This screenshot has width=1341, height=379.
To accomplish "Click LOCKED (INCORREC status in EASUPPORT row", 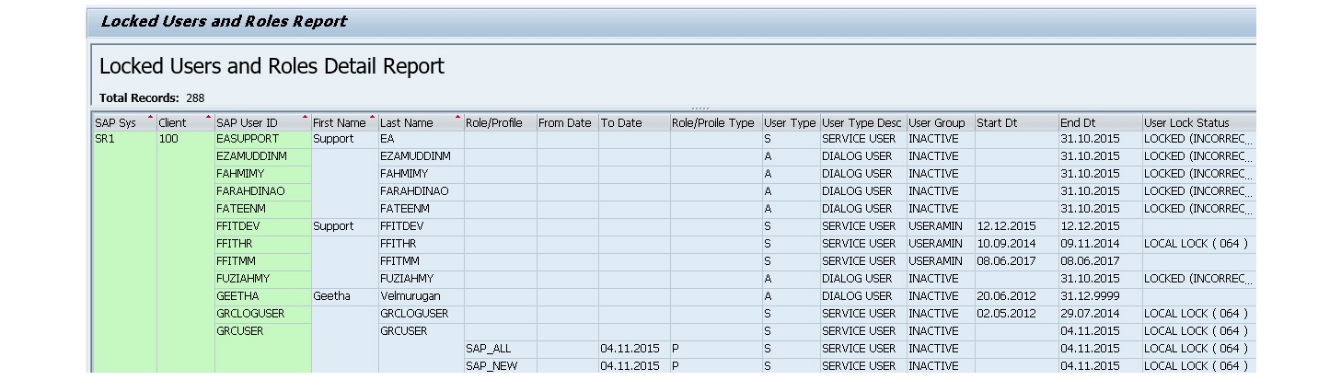I will pos(1199,139).
